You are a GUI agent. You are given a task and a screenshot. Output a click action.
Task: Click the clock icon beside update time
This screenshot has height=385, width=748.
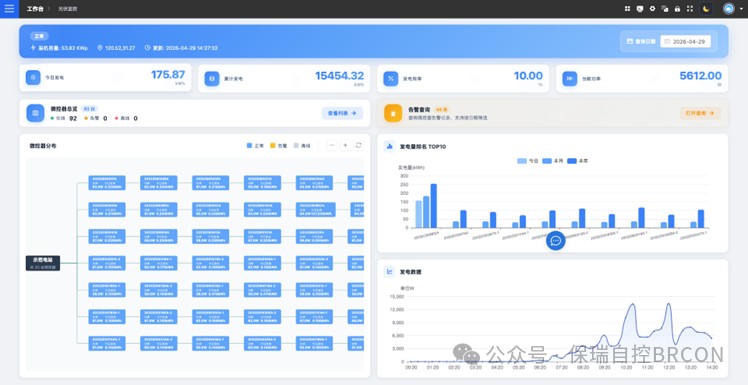pyautogui.click(x=147, y=48)
